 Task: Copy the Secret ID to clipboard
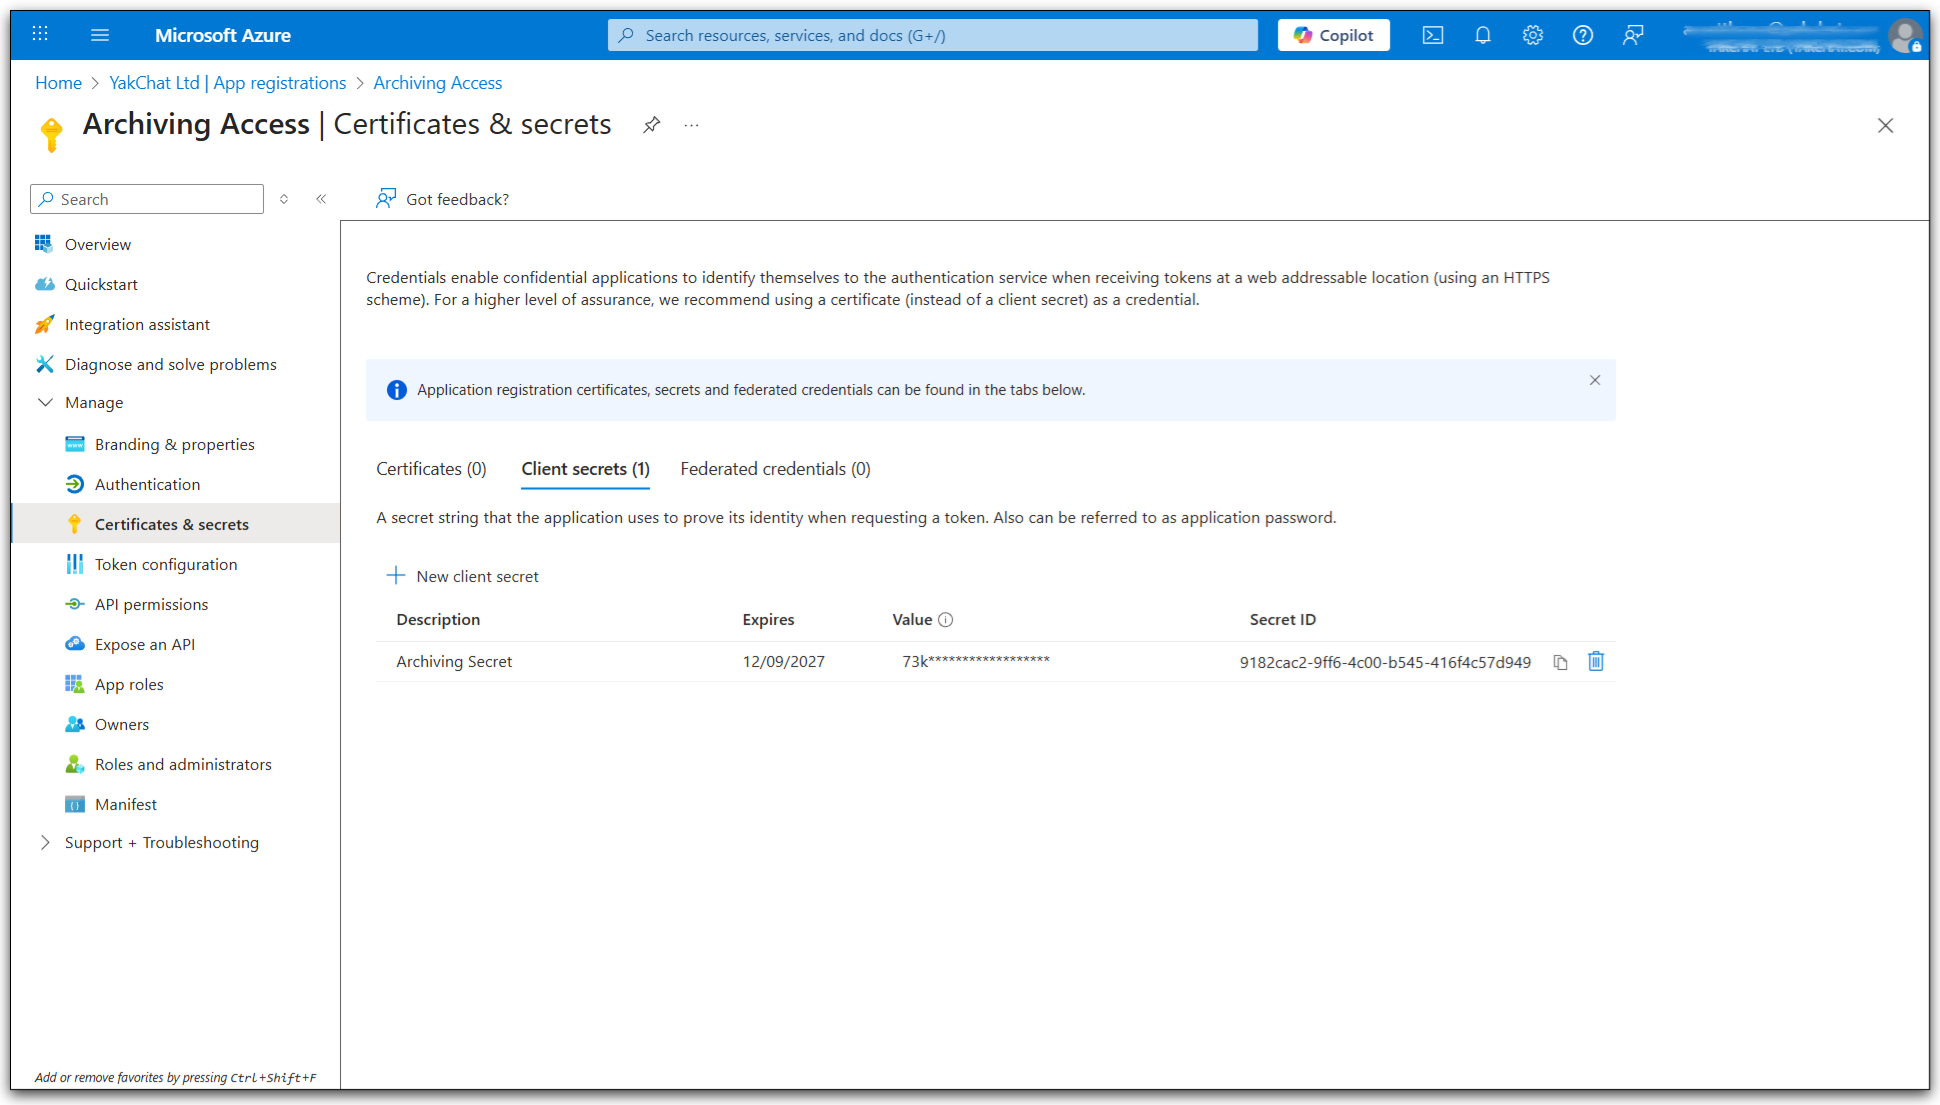(x=1560, y=662)
